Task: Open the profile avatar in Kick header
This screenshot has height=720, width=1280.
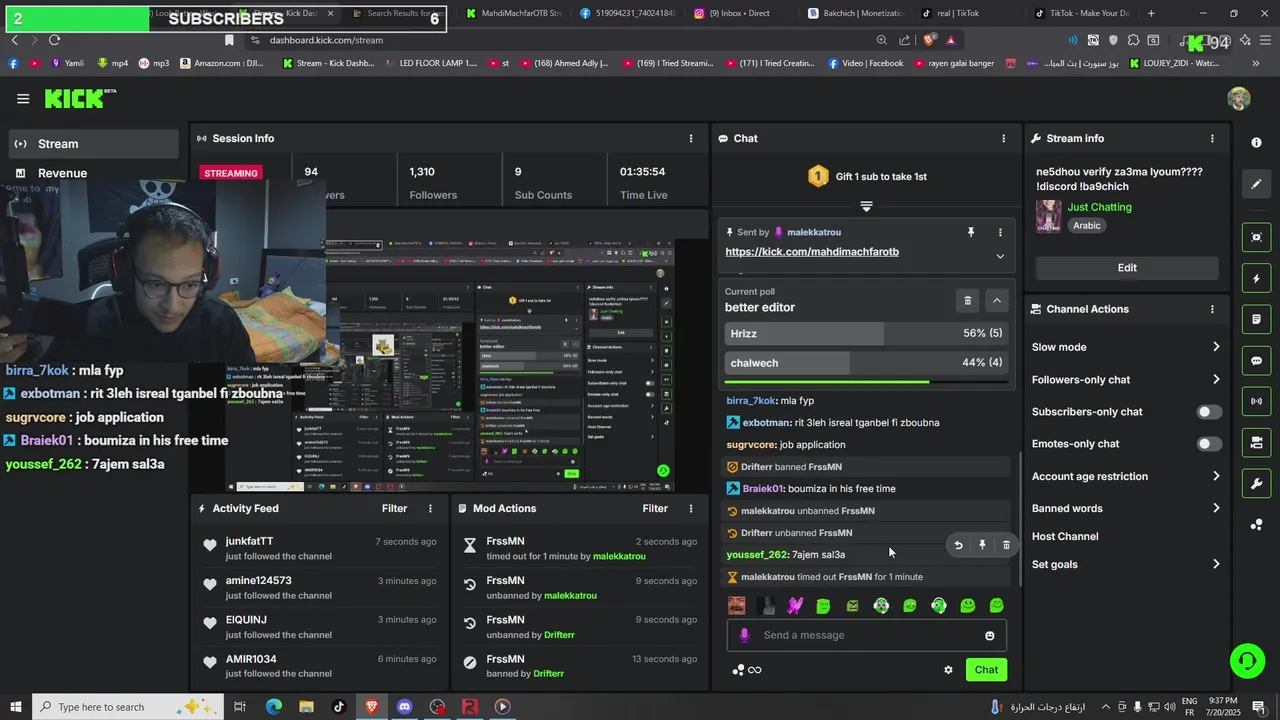Action: [x=1239, y=98]
